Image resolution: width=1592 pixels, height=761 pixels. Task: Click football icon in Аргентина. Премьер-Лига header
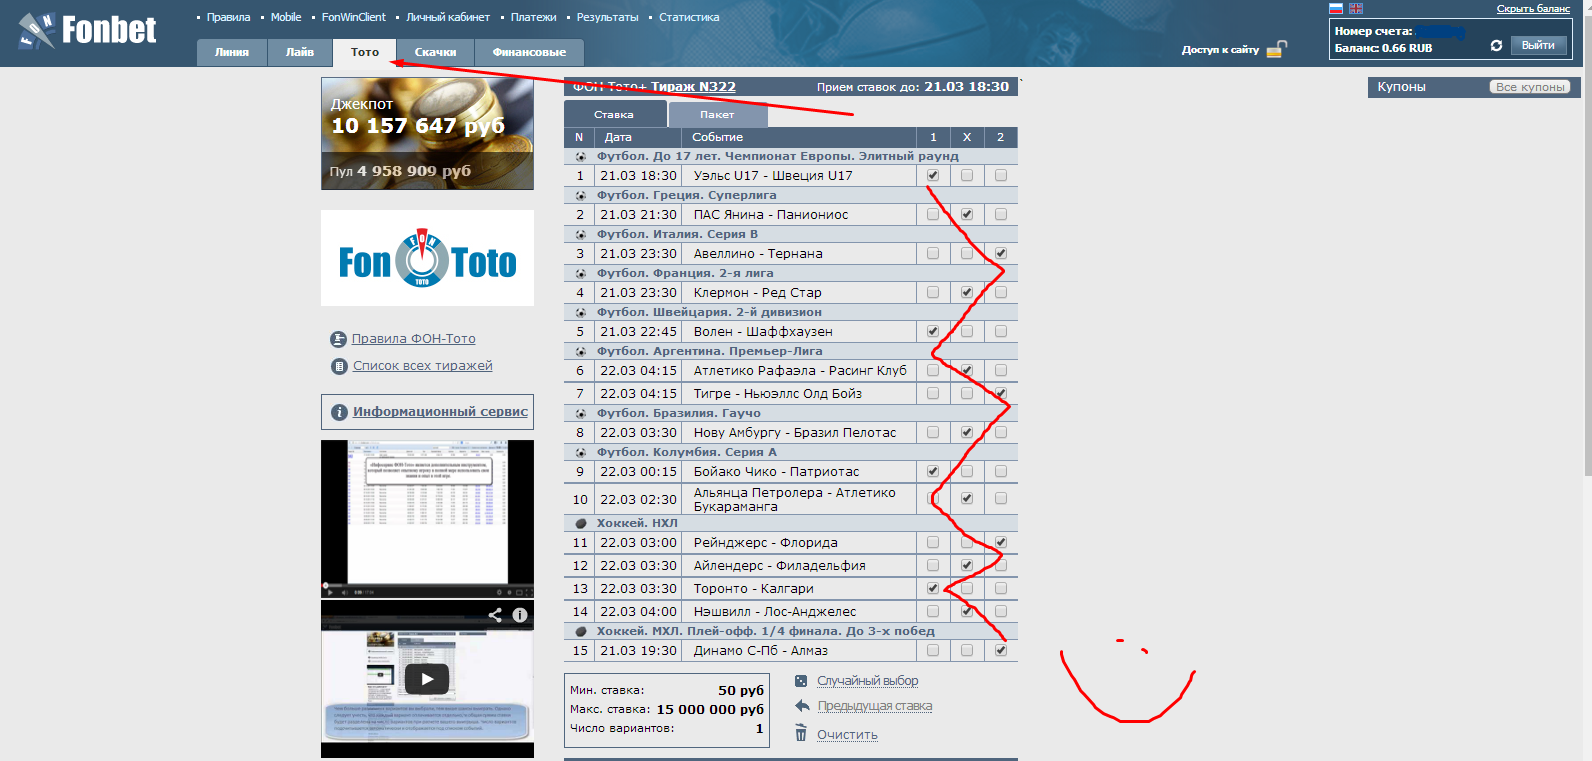click(x=581, y=351)
